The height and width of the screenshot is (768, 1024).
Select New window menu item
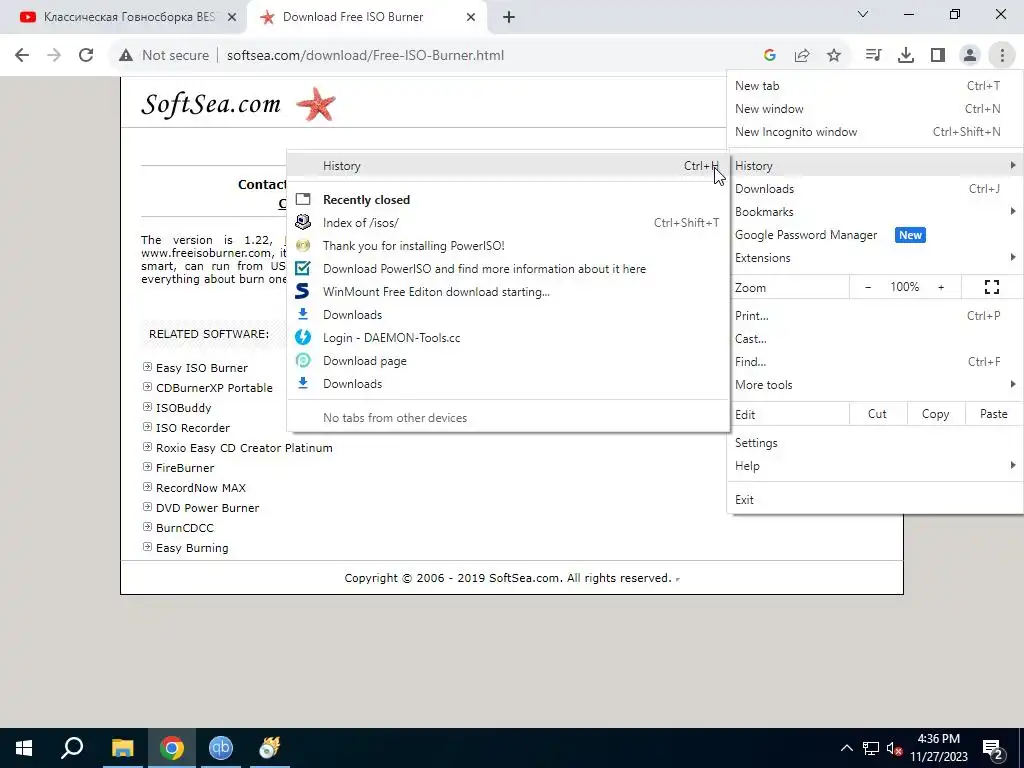875,108
